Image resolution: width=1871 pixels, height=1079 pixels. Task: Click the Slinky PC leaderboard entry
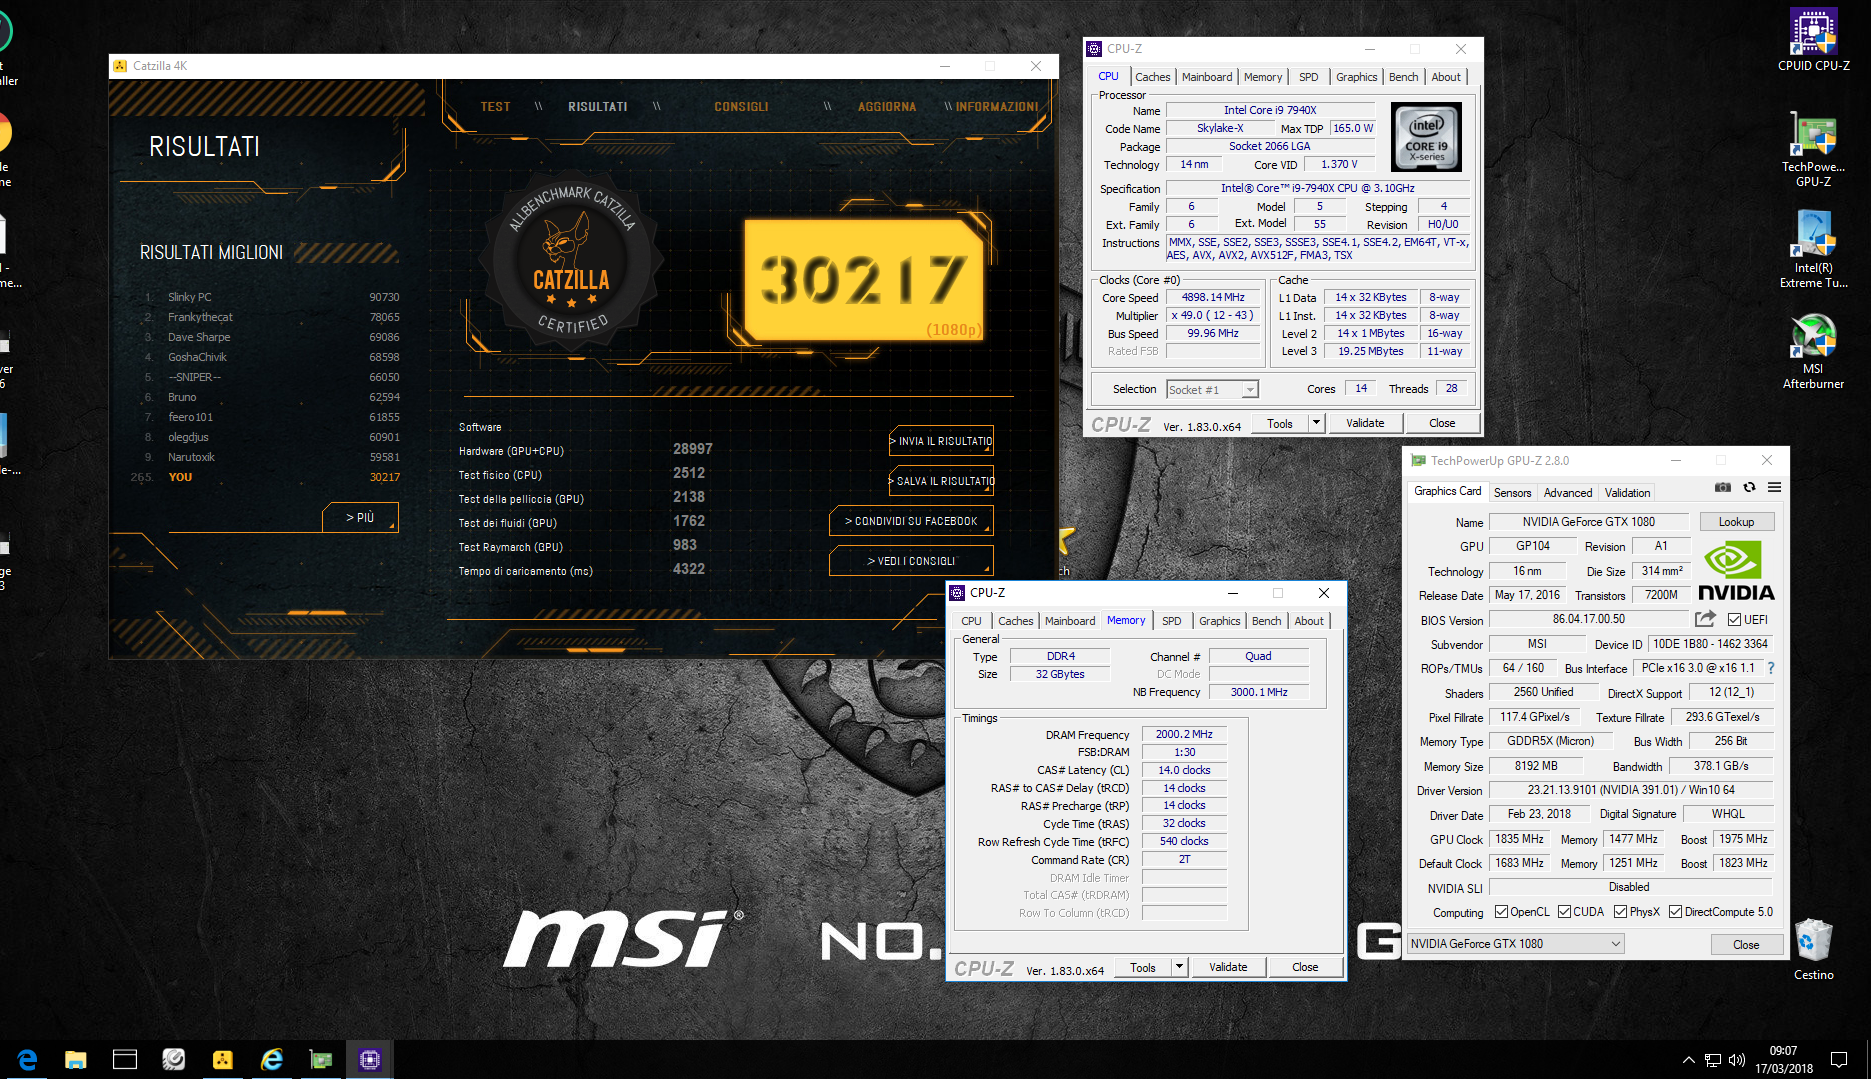tap(270, 297)
